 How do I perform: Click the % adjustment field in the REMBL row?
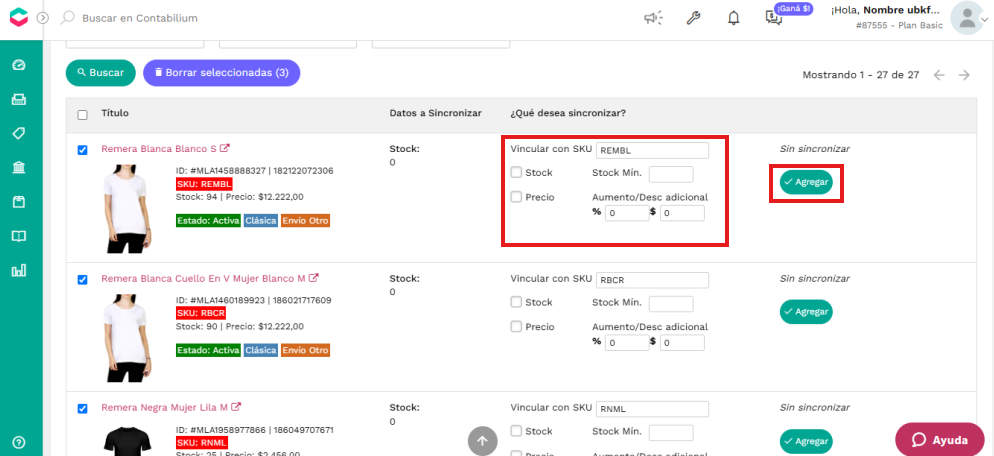click(x=627, y=214)
